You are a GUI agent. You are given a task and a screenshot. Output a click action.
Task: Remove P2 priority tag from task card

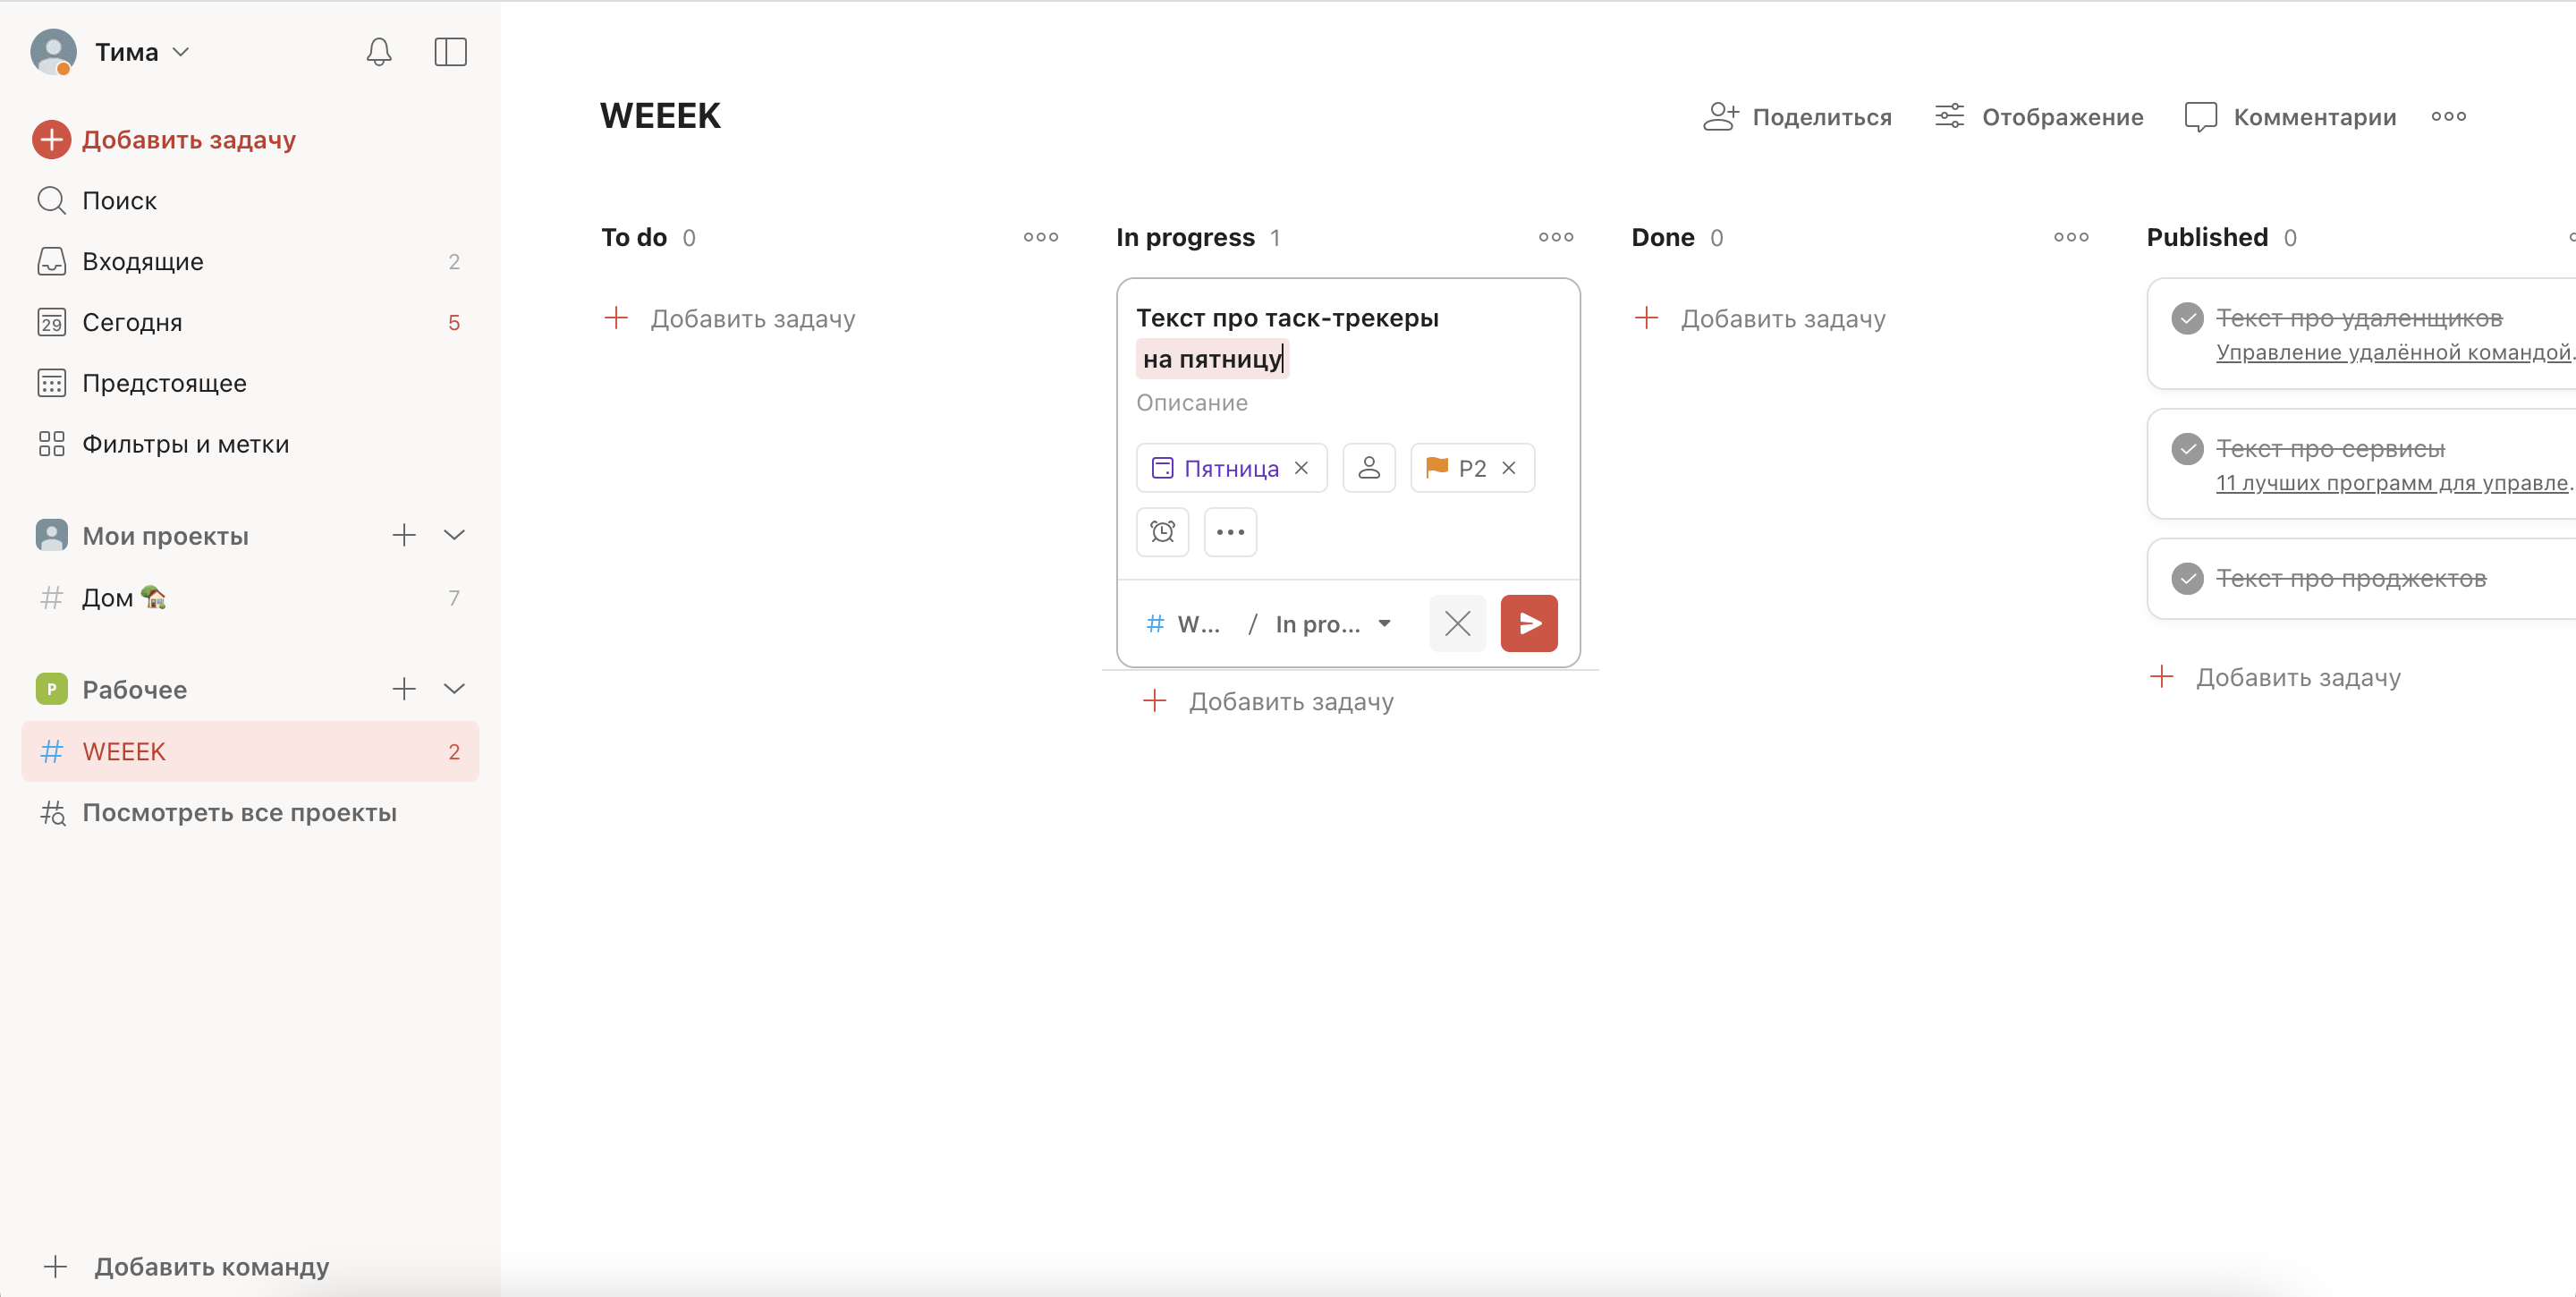tap(1506, 470)
